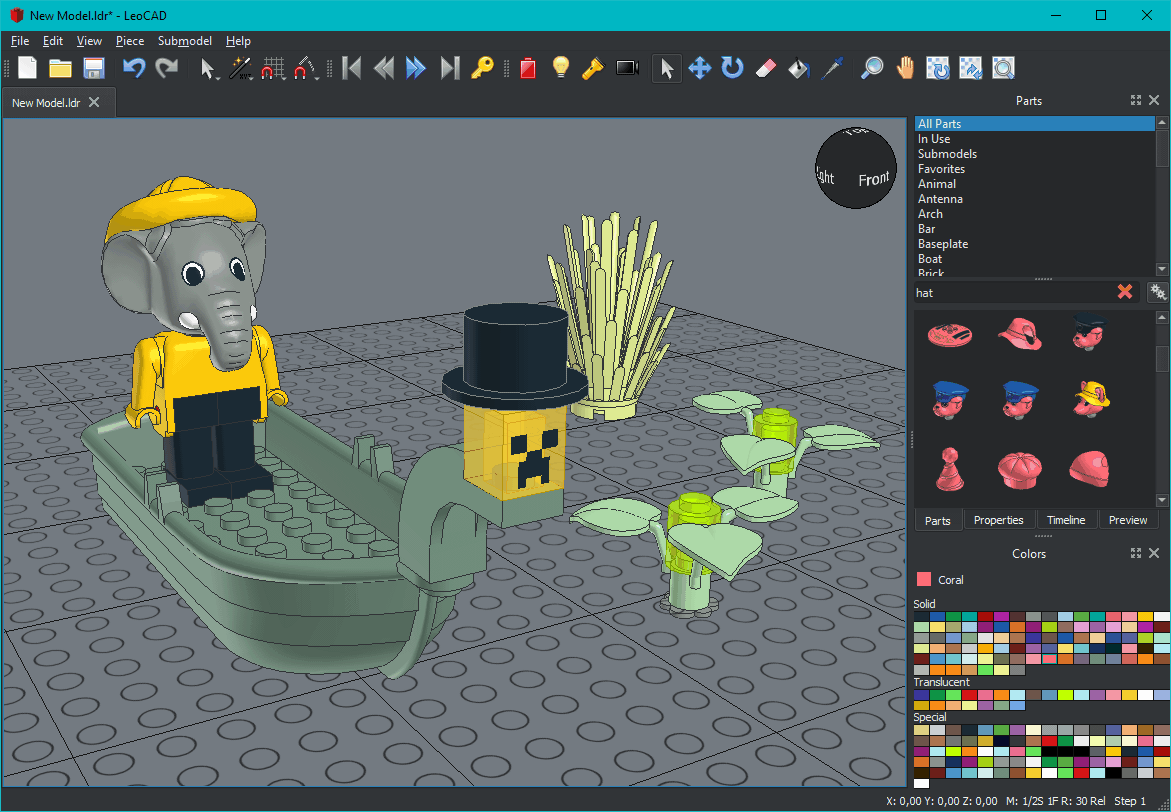Click the yellow key icon in the toolbar
This screenshot has height=812, width=1171.
pyautogui.click(x=482, y=68)
